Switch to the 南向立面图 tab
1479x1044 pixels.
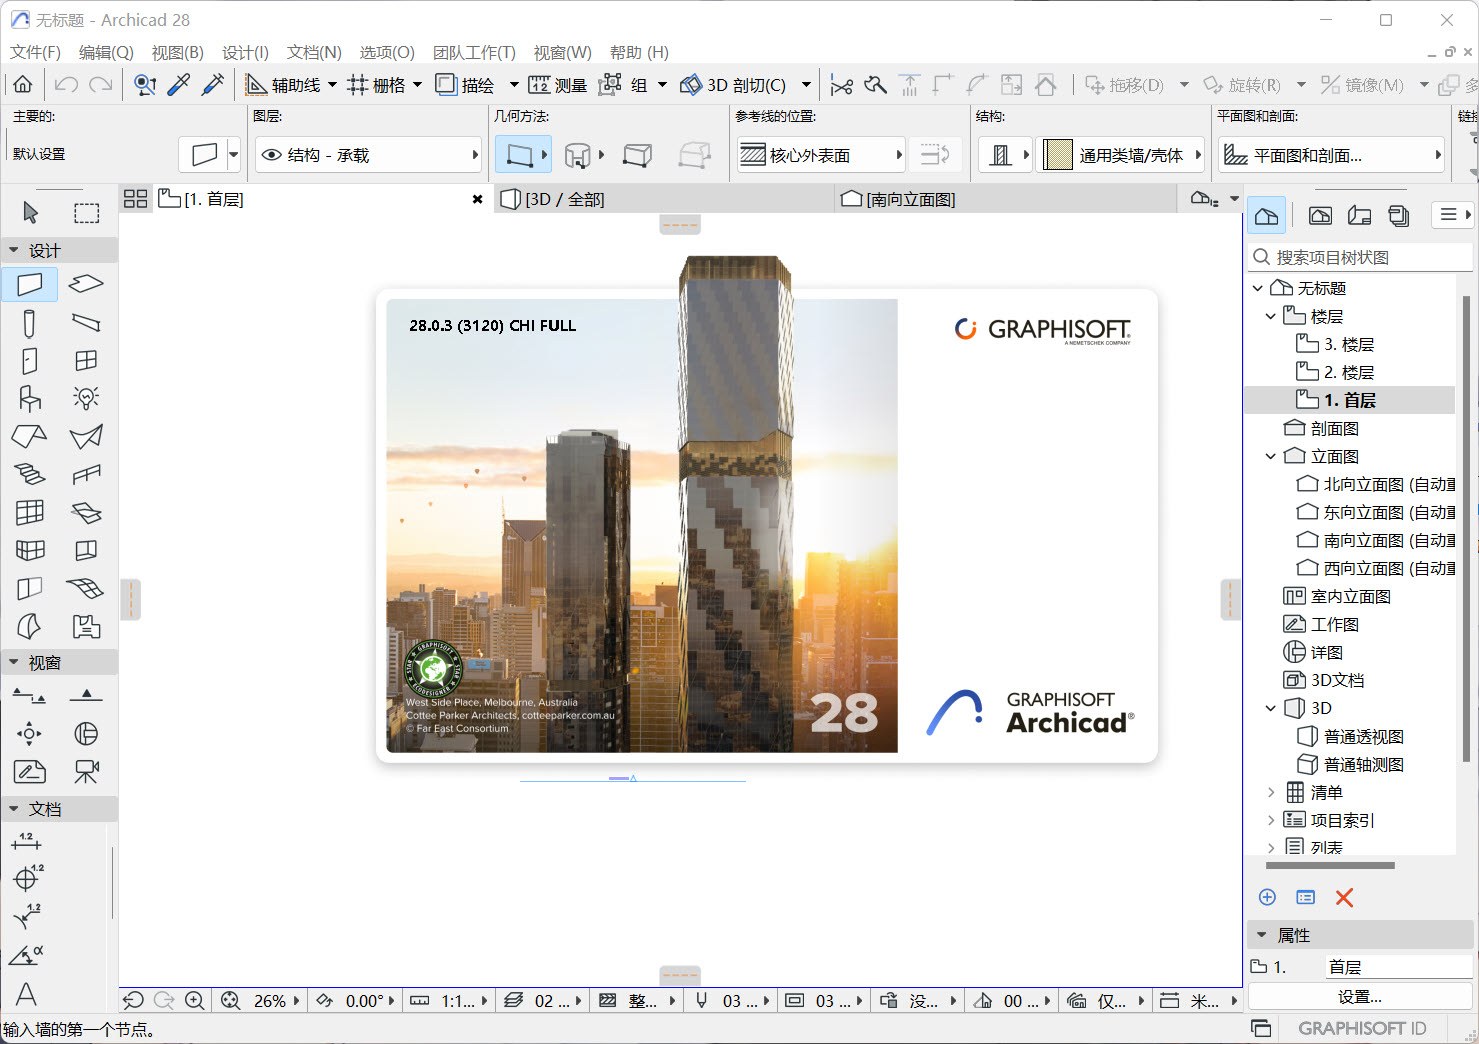click(1007, 199)
